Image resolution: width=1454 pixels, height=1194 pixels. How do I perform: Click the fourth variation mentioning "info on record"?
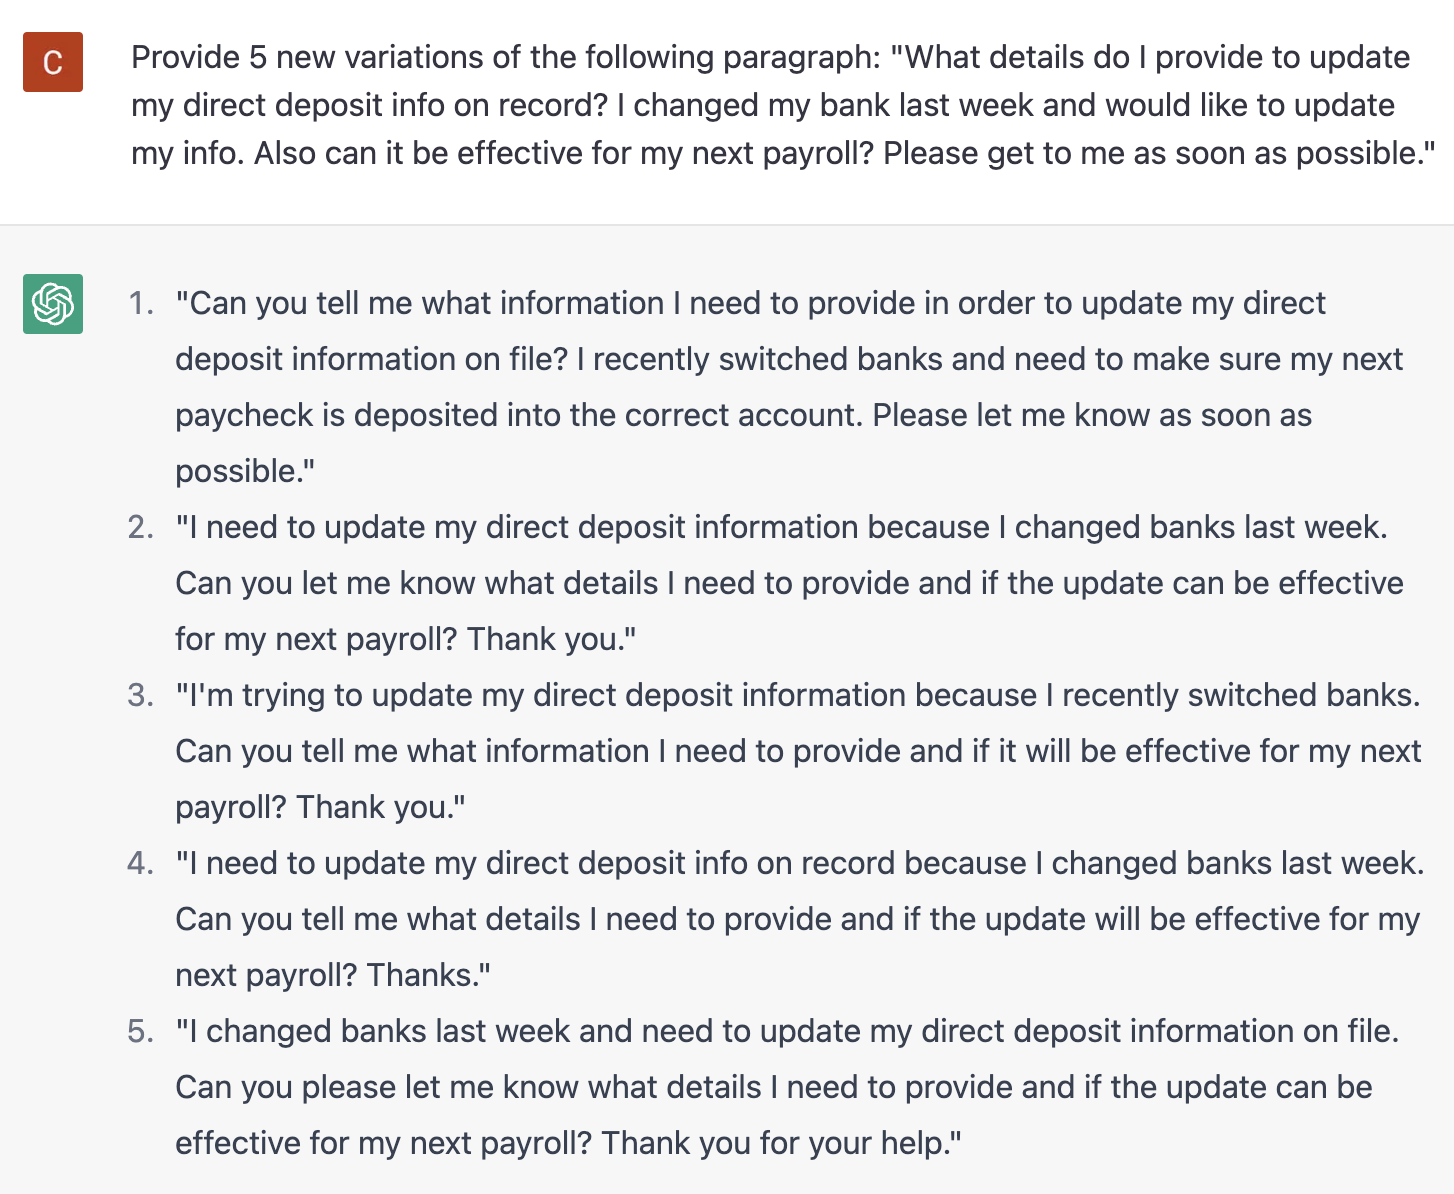800,919
